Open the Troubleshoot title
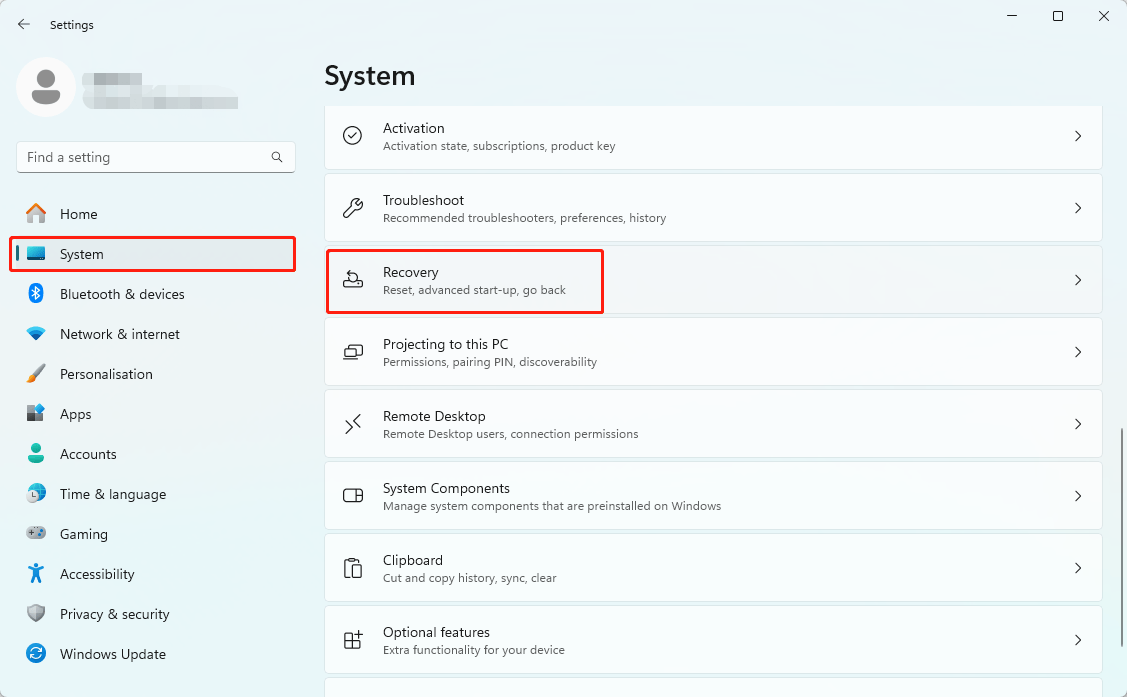Screen dimensions: 1127x697 423,200
